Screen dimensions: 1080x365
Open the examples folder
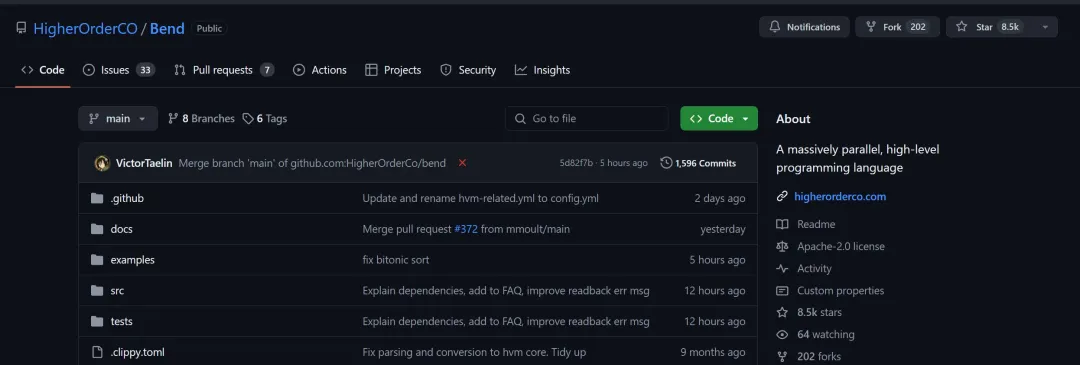pos(132,260)
